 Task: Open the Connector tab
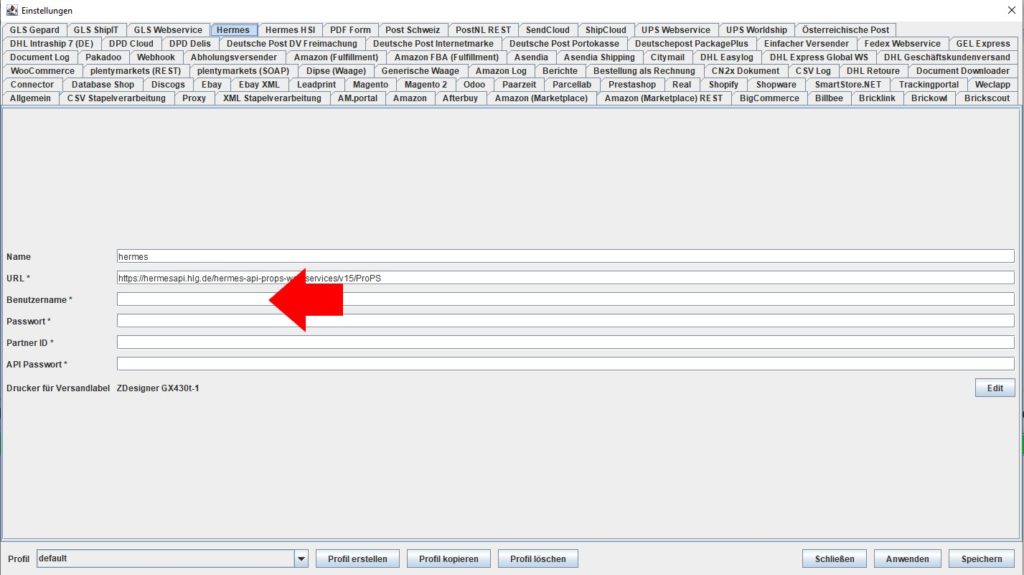pyautogui.click(x=32, y=85)
